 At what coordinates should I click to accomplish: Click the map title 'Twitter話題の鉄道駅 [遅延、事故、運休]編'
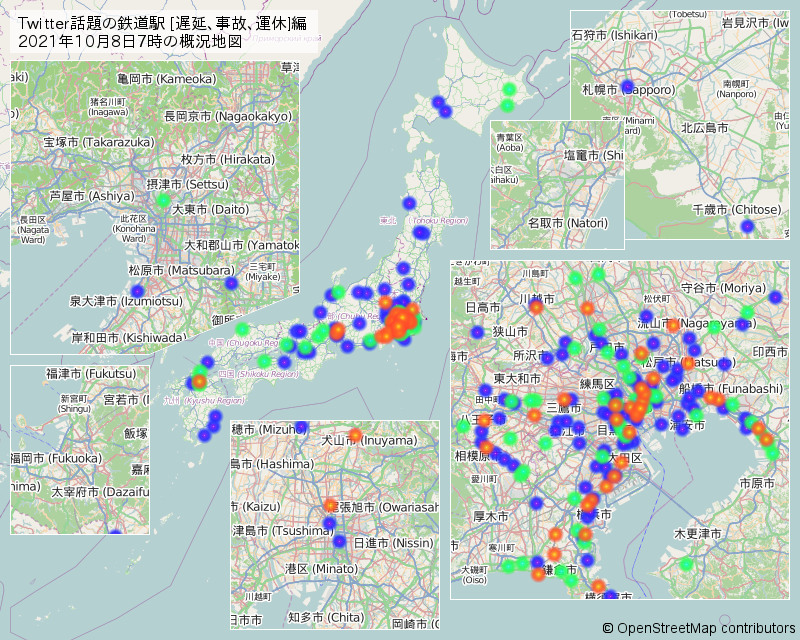[162, 23]
